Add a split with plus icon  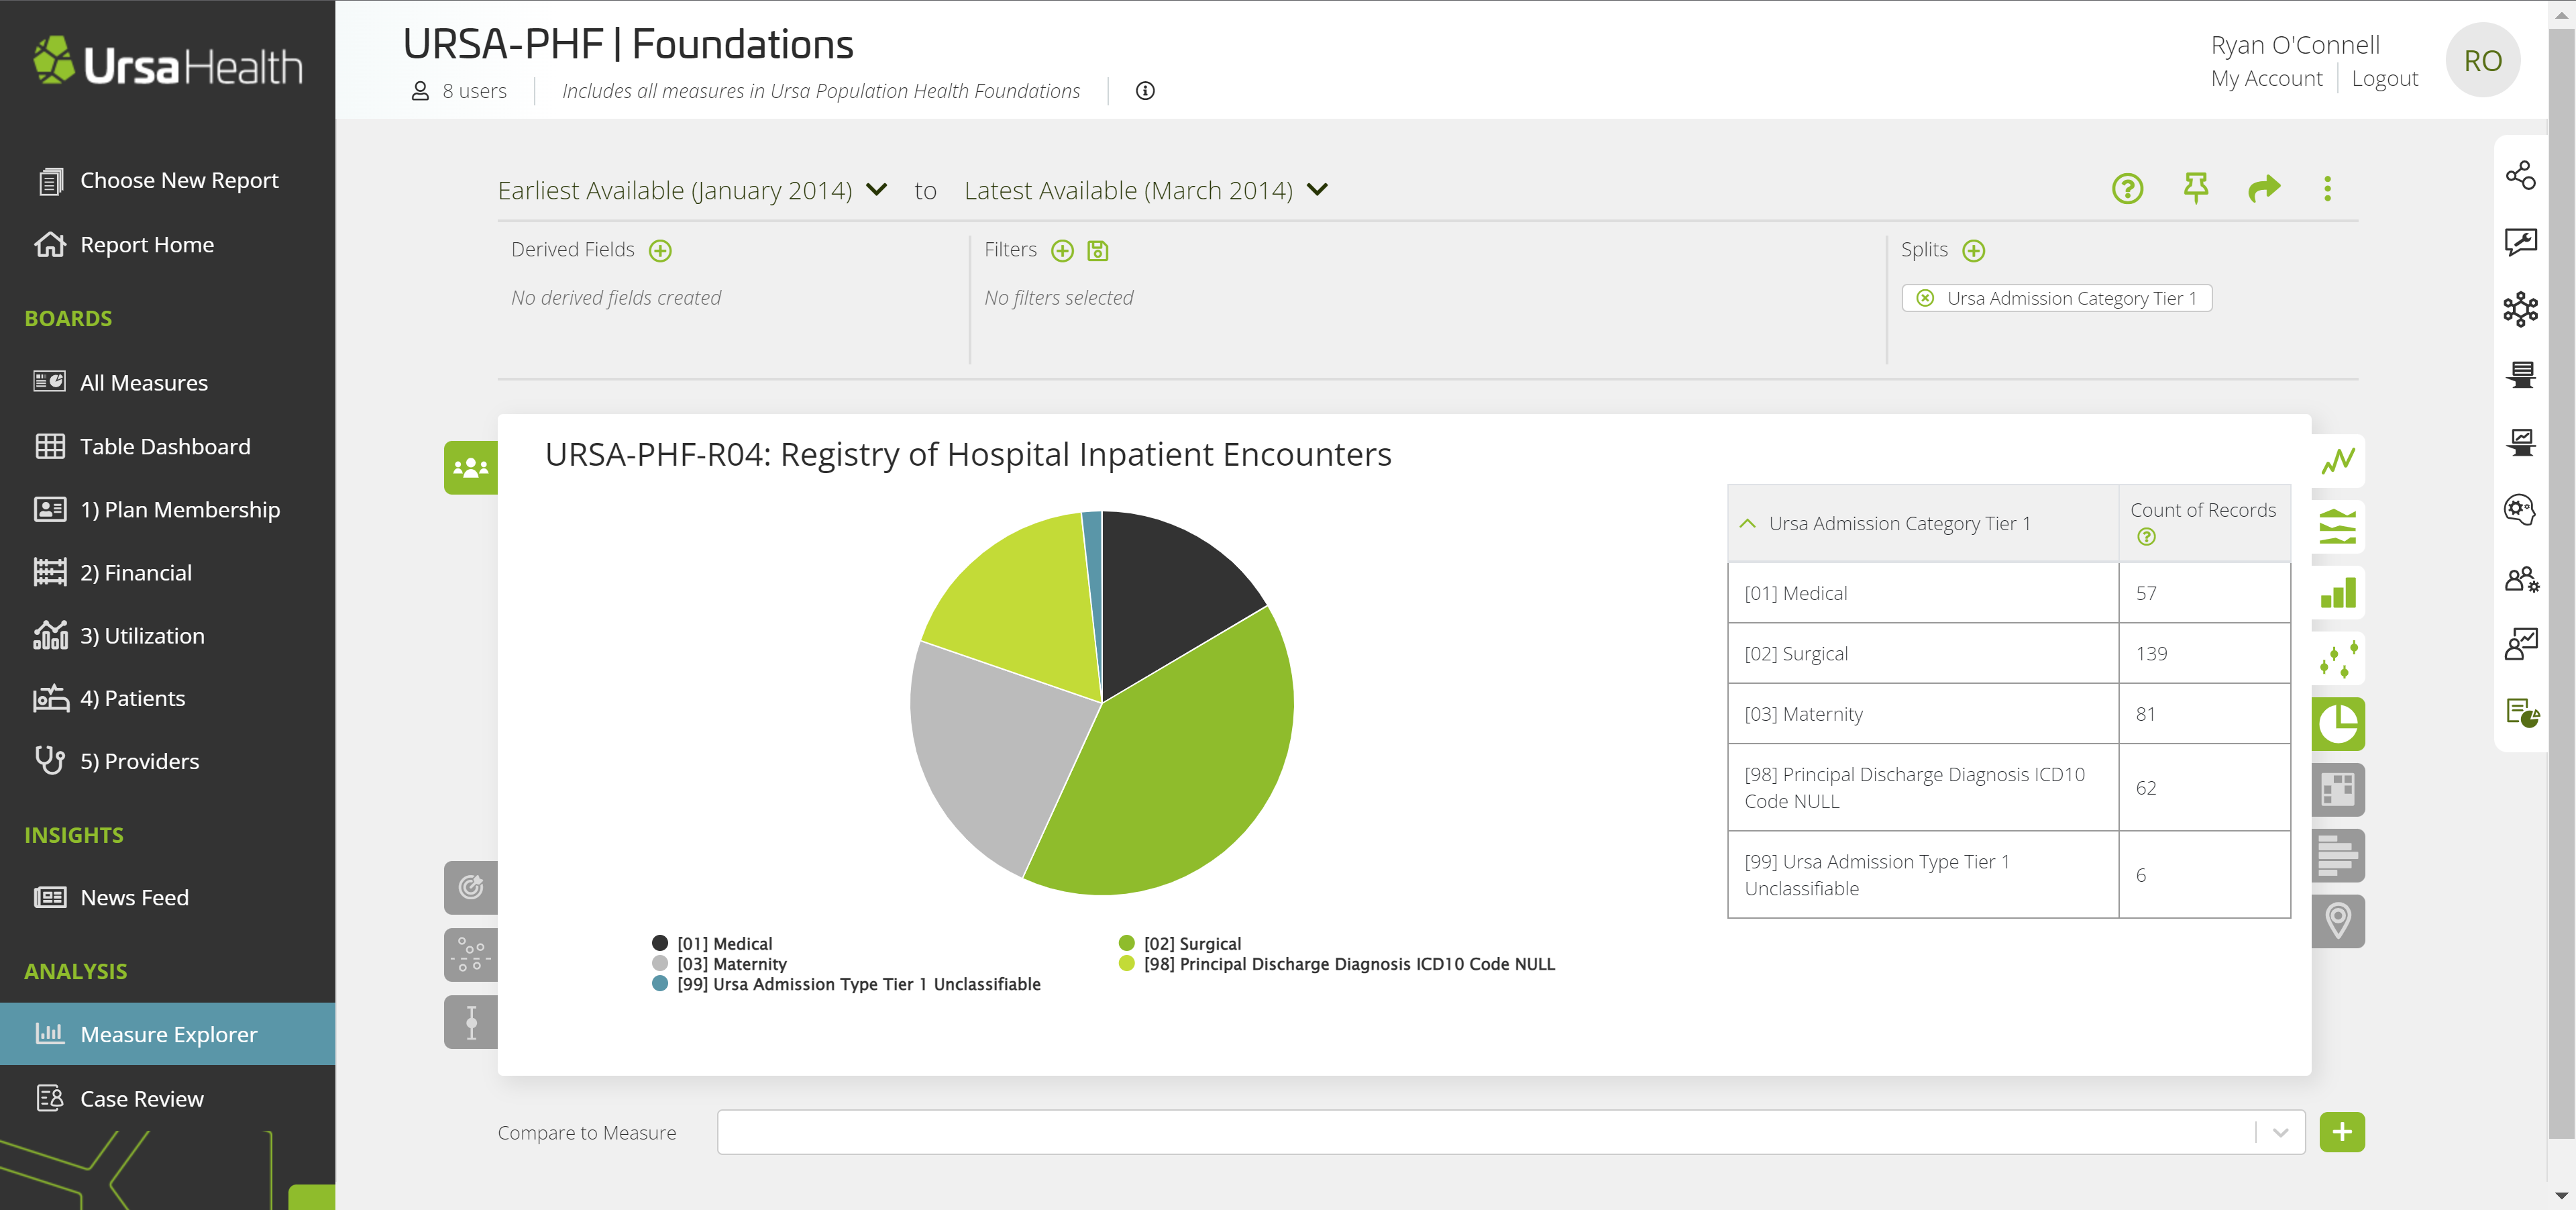1973,250
